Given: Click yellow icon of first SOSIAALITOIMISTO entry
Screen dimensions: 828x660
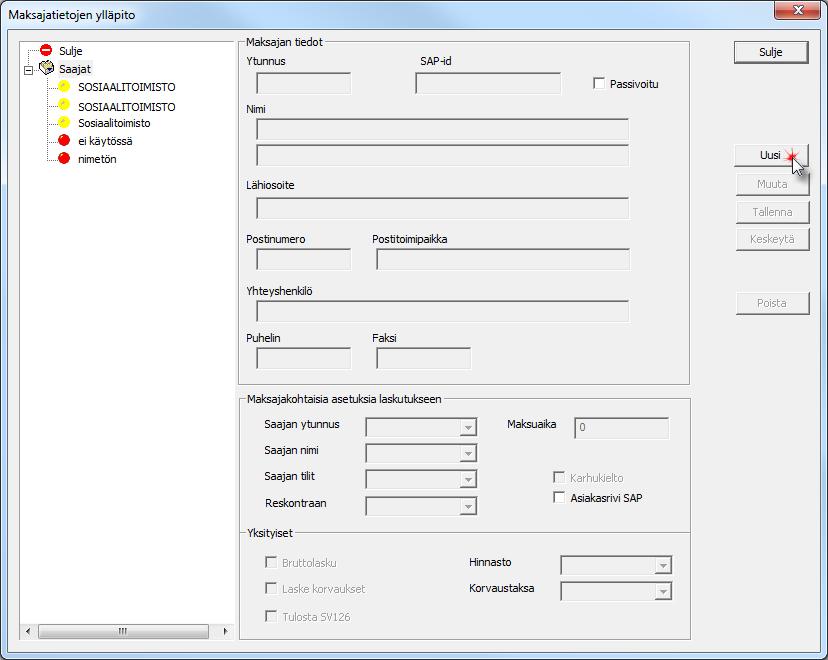Looking at the screenshot, I should tap(64, 86).
